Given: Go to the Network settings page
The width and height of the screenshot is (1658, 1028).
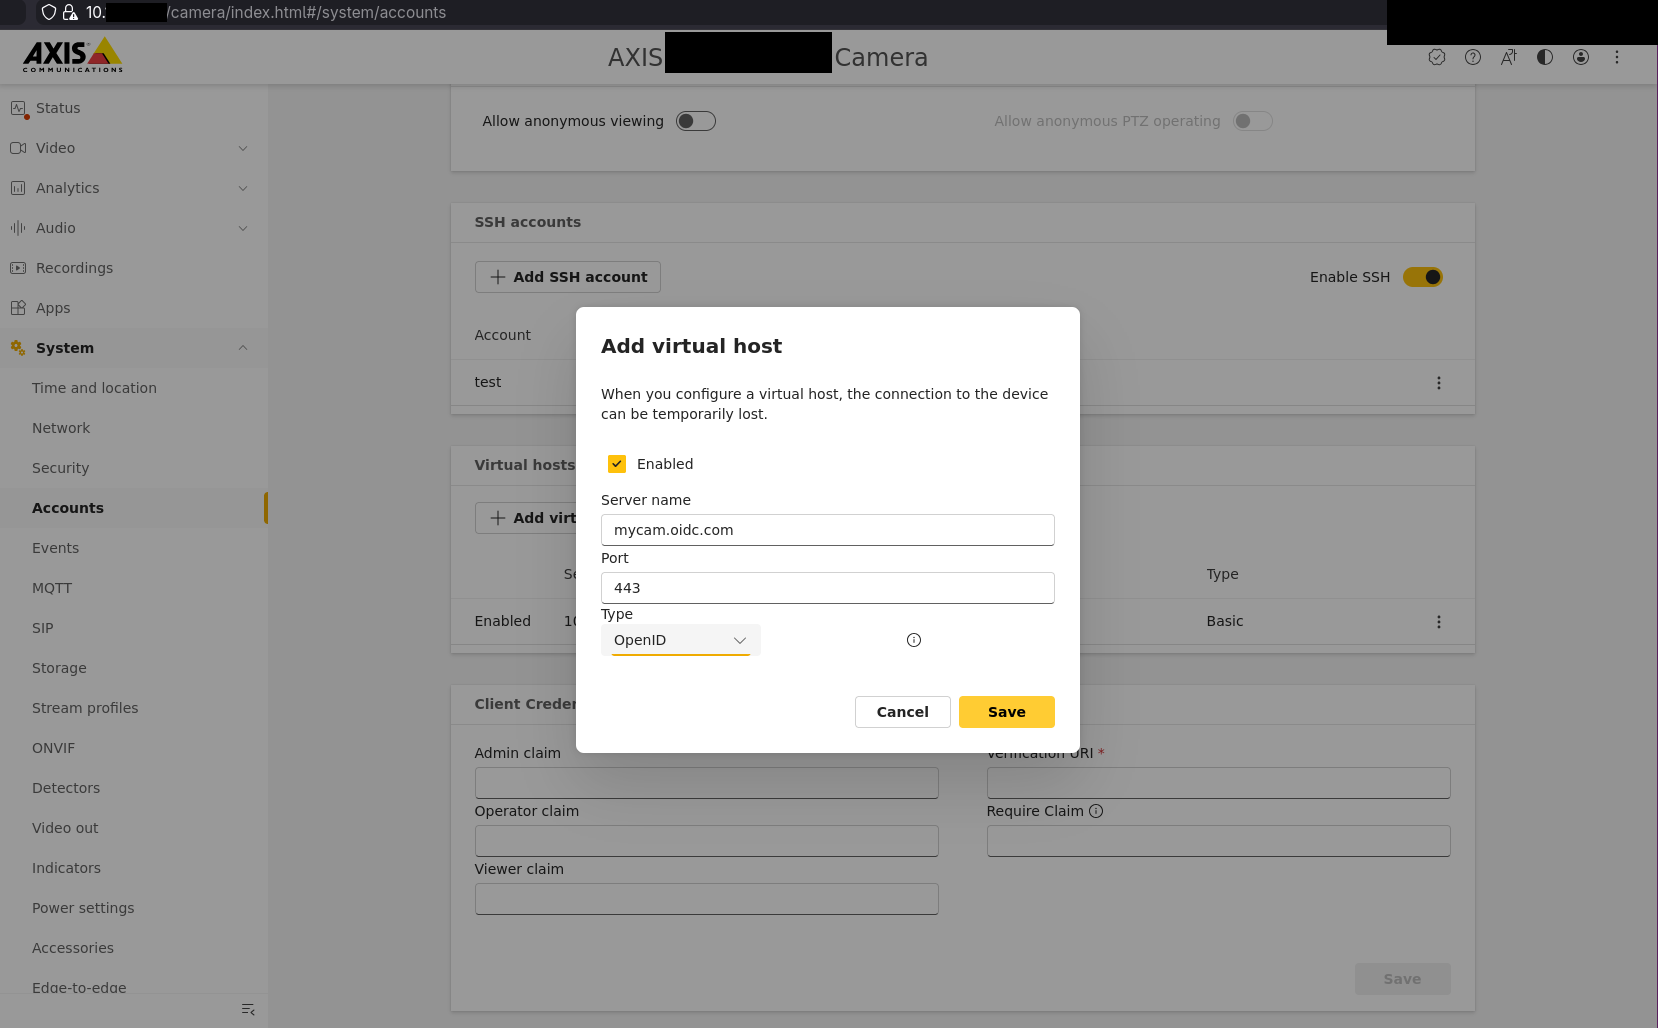Looking at the screenshot, I should (x=61, y=427).
